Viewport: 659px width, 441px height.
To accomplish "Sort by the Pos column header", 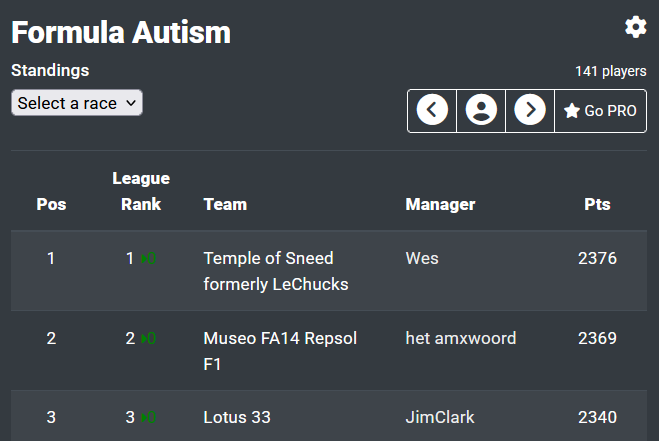I will click(x=51, y=204).
